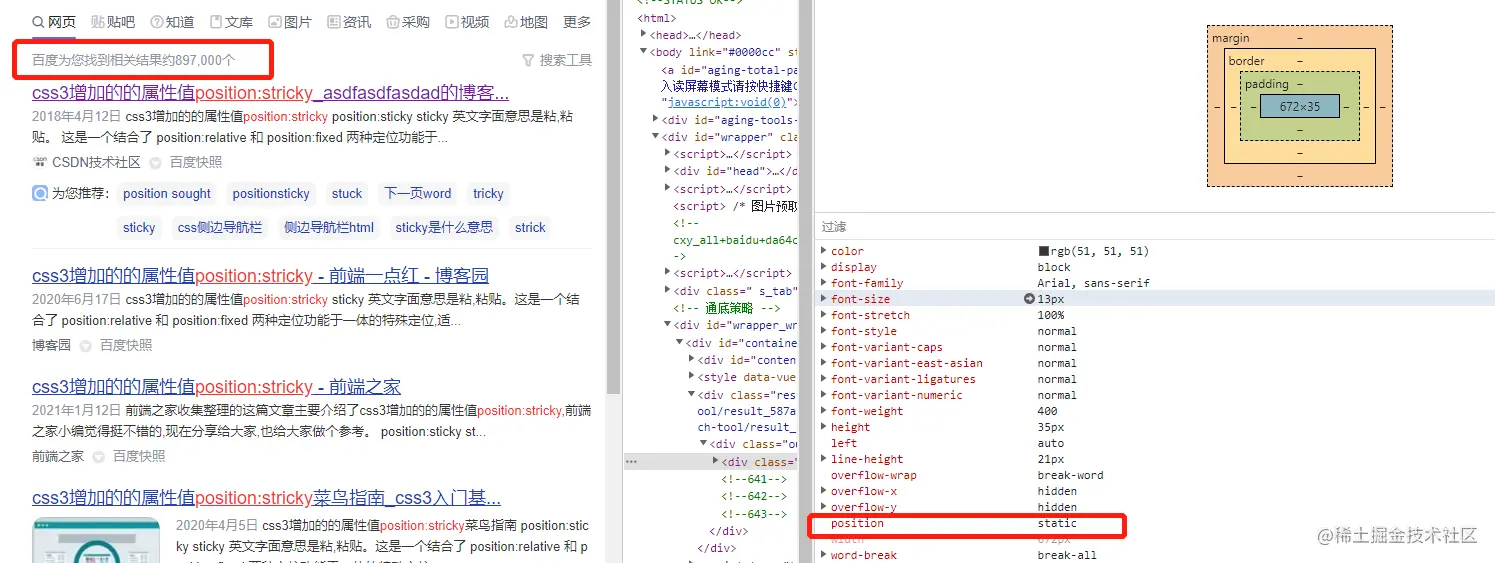The image size is (1495, 563).
Task: Click the 贴吧 tab icon
Action: [x=97, y=22]
